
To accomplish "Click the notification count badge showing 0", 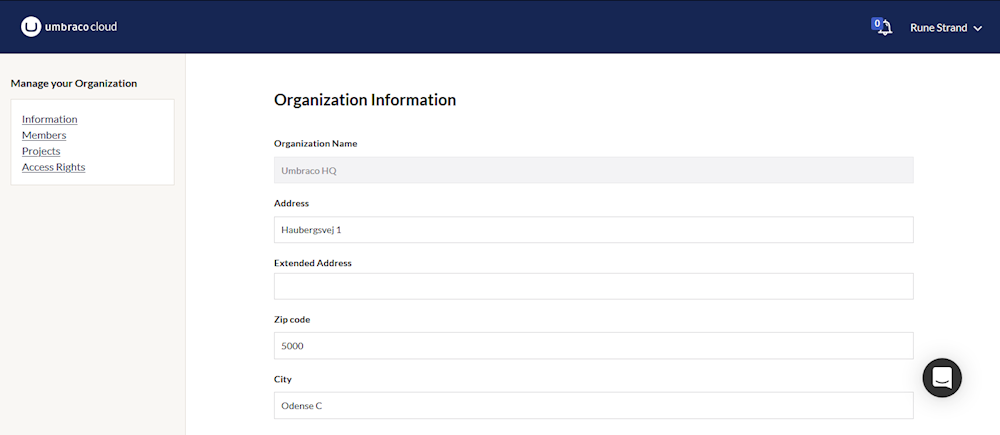I will (877, 23).
